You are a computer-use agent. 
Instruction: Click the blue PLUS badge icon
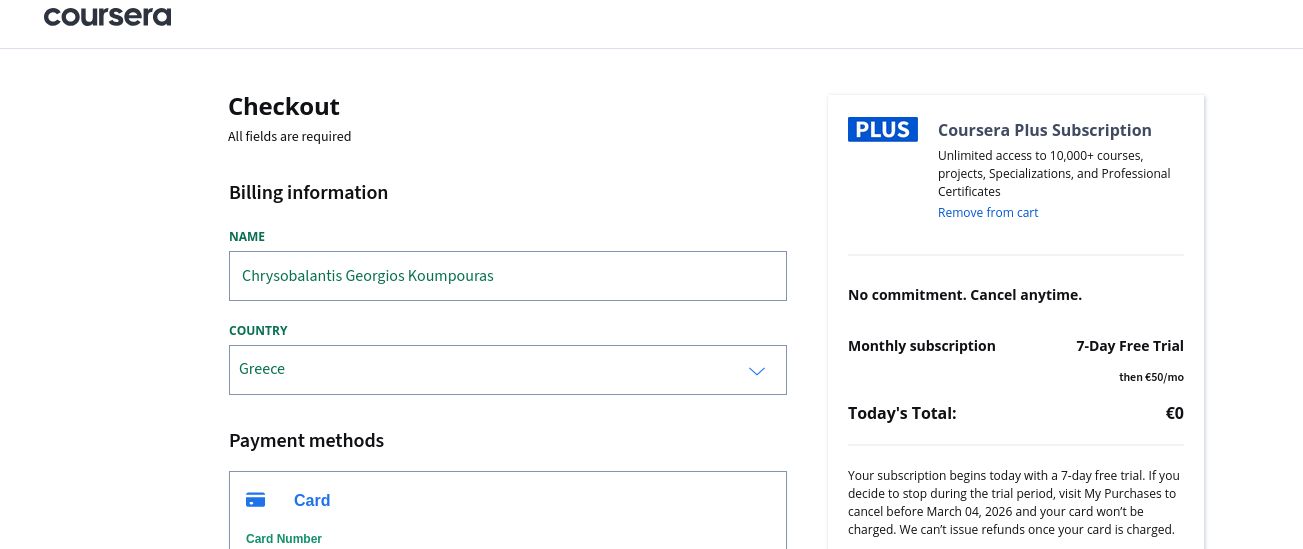(x=882, y=129)
